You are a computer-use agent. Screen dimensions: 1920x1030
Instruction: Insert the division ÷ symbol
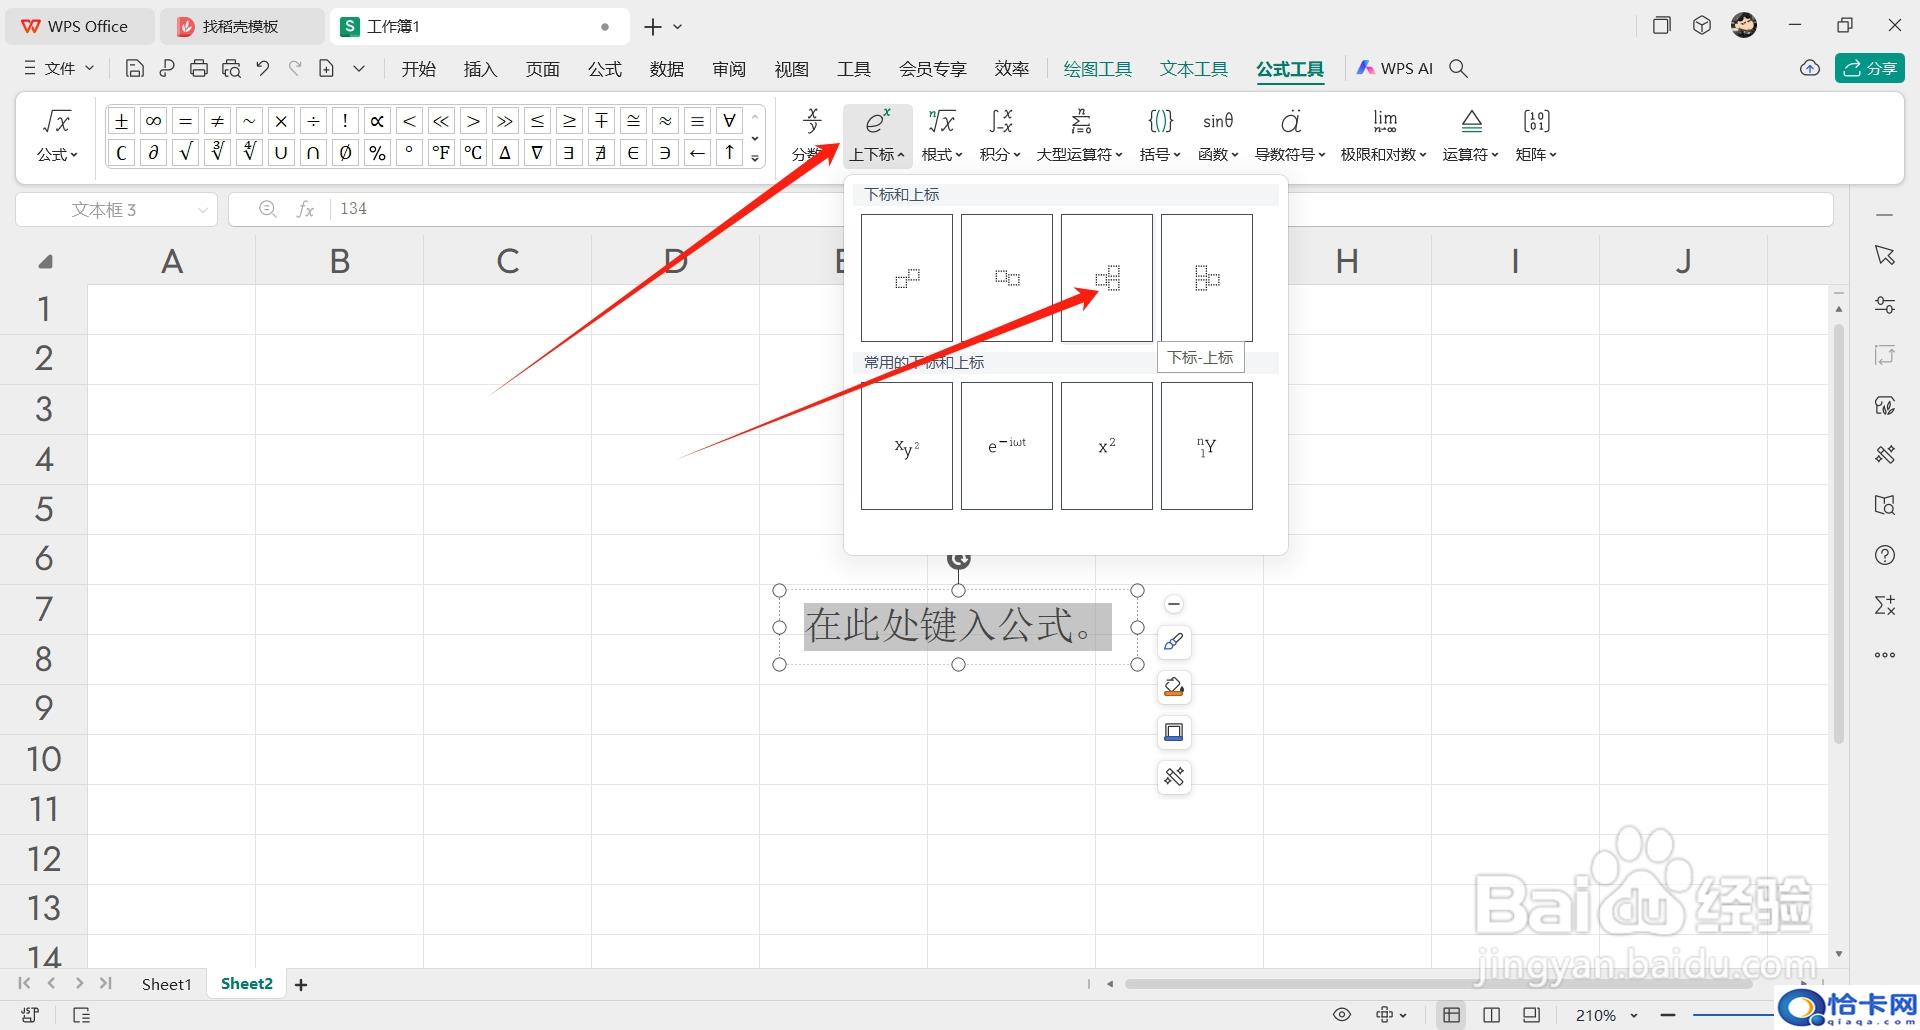tap(313, 121)
